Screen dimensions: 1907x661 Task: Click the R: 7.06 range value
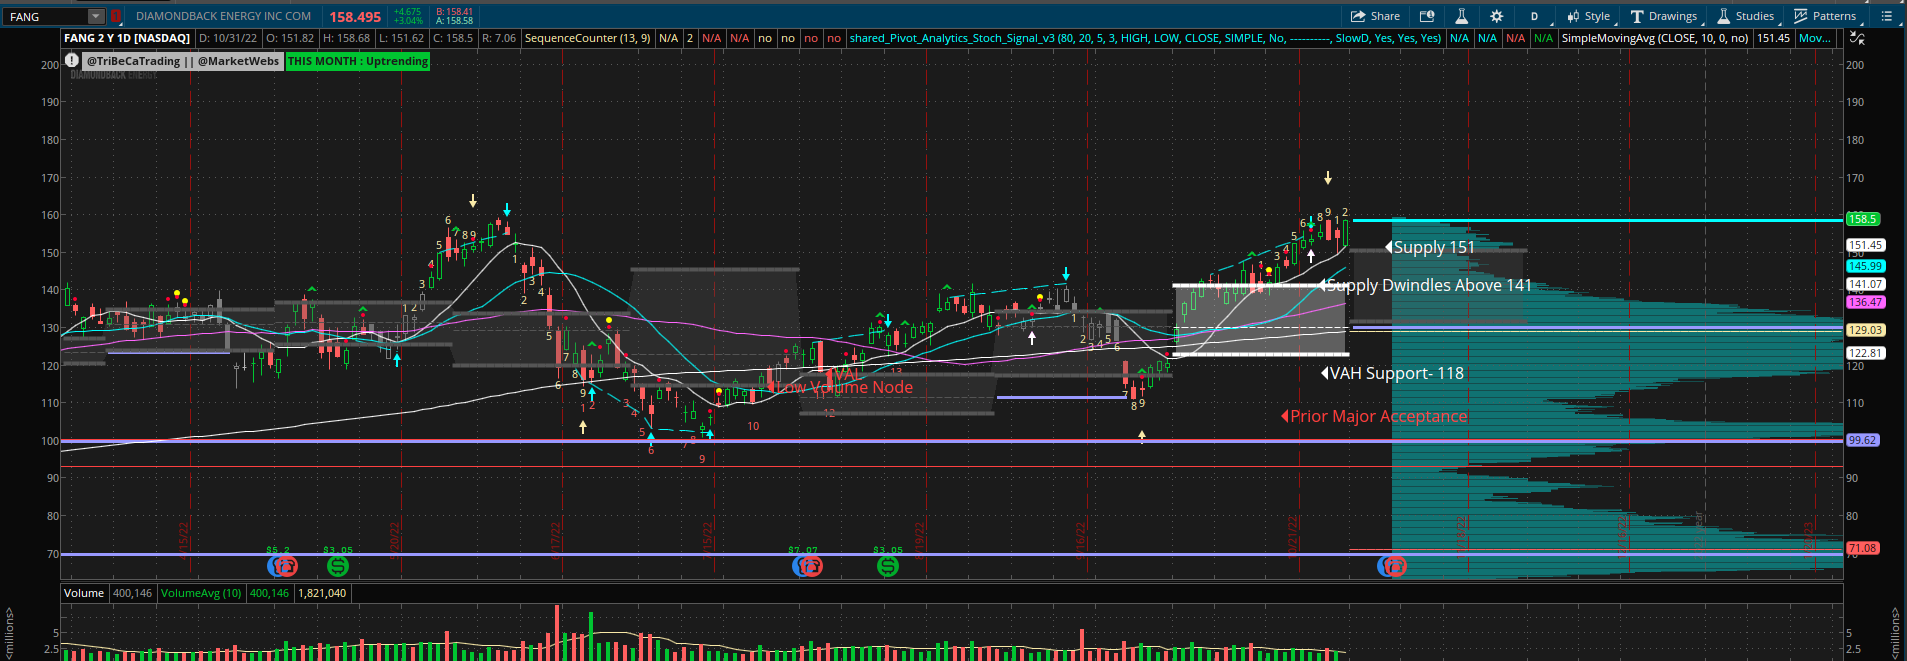coord(498,38)
